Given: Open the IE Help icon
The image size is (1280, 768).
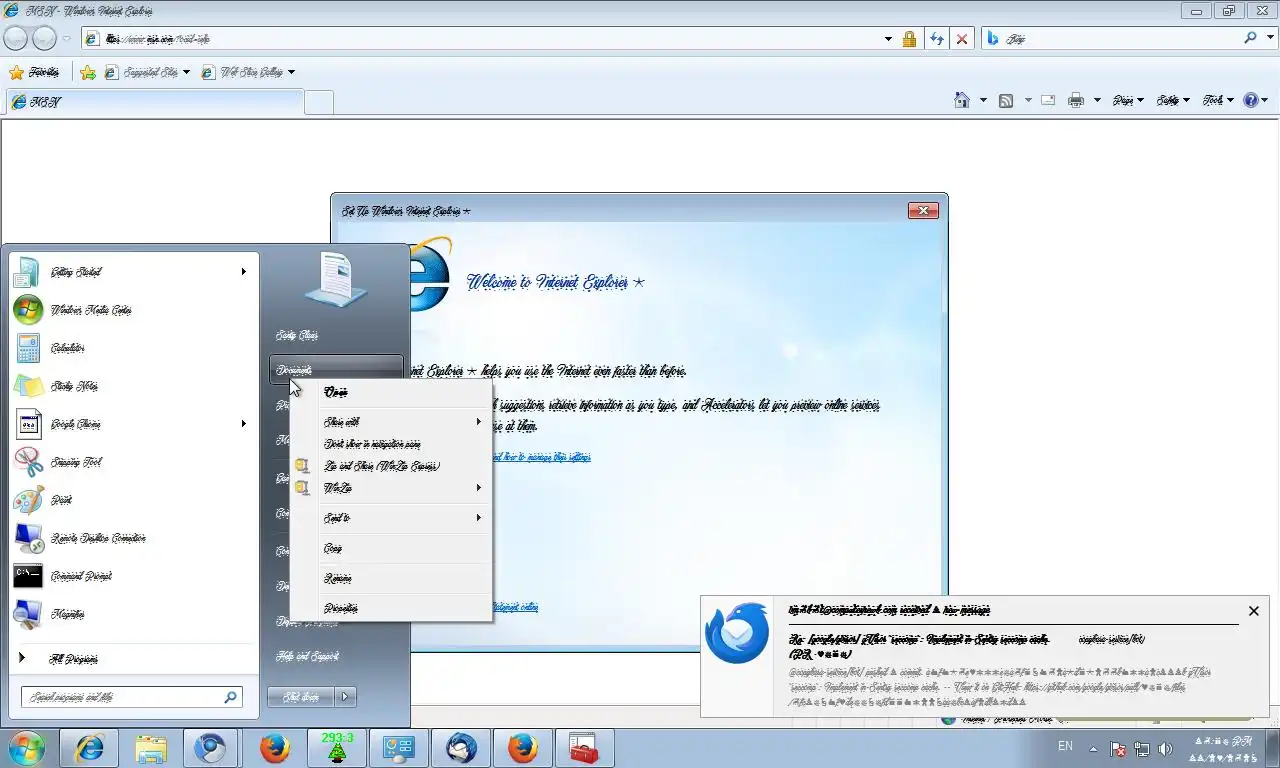Looking at the screenshot, I should click(1251, 100).
